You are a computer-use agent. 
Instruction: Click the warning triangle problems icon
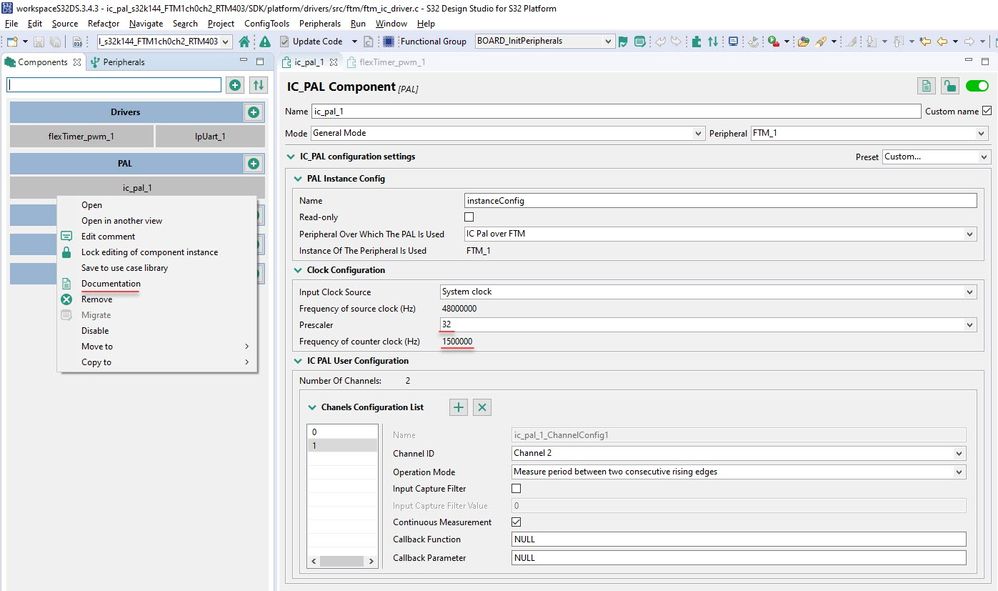coord(265,41)
